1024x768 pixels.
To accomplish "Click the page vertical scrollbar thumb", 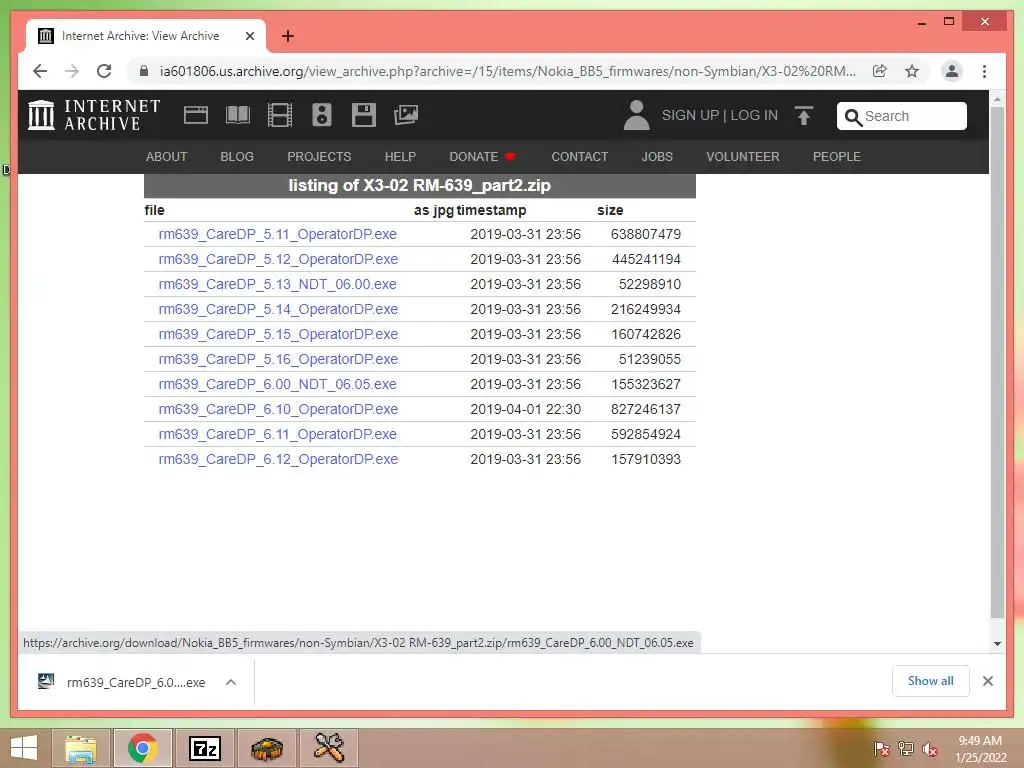I will click(997, 362).
